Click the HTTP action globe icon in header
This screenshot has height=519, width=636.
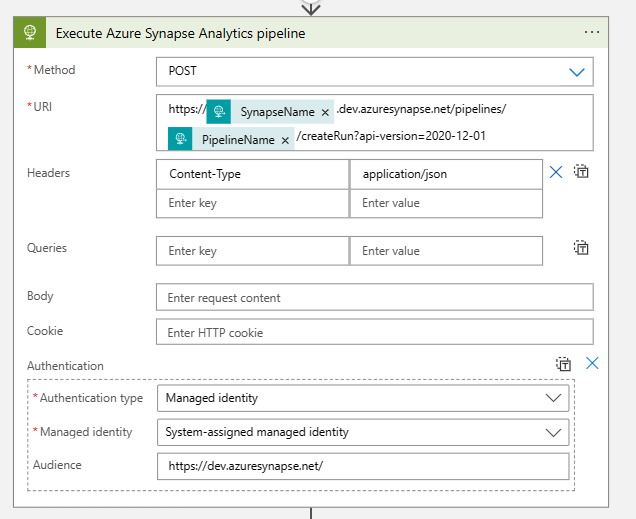[30, 32]
